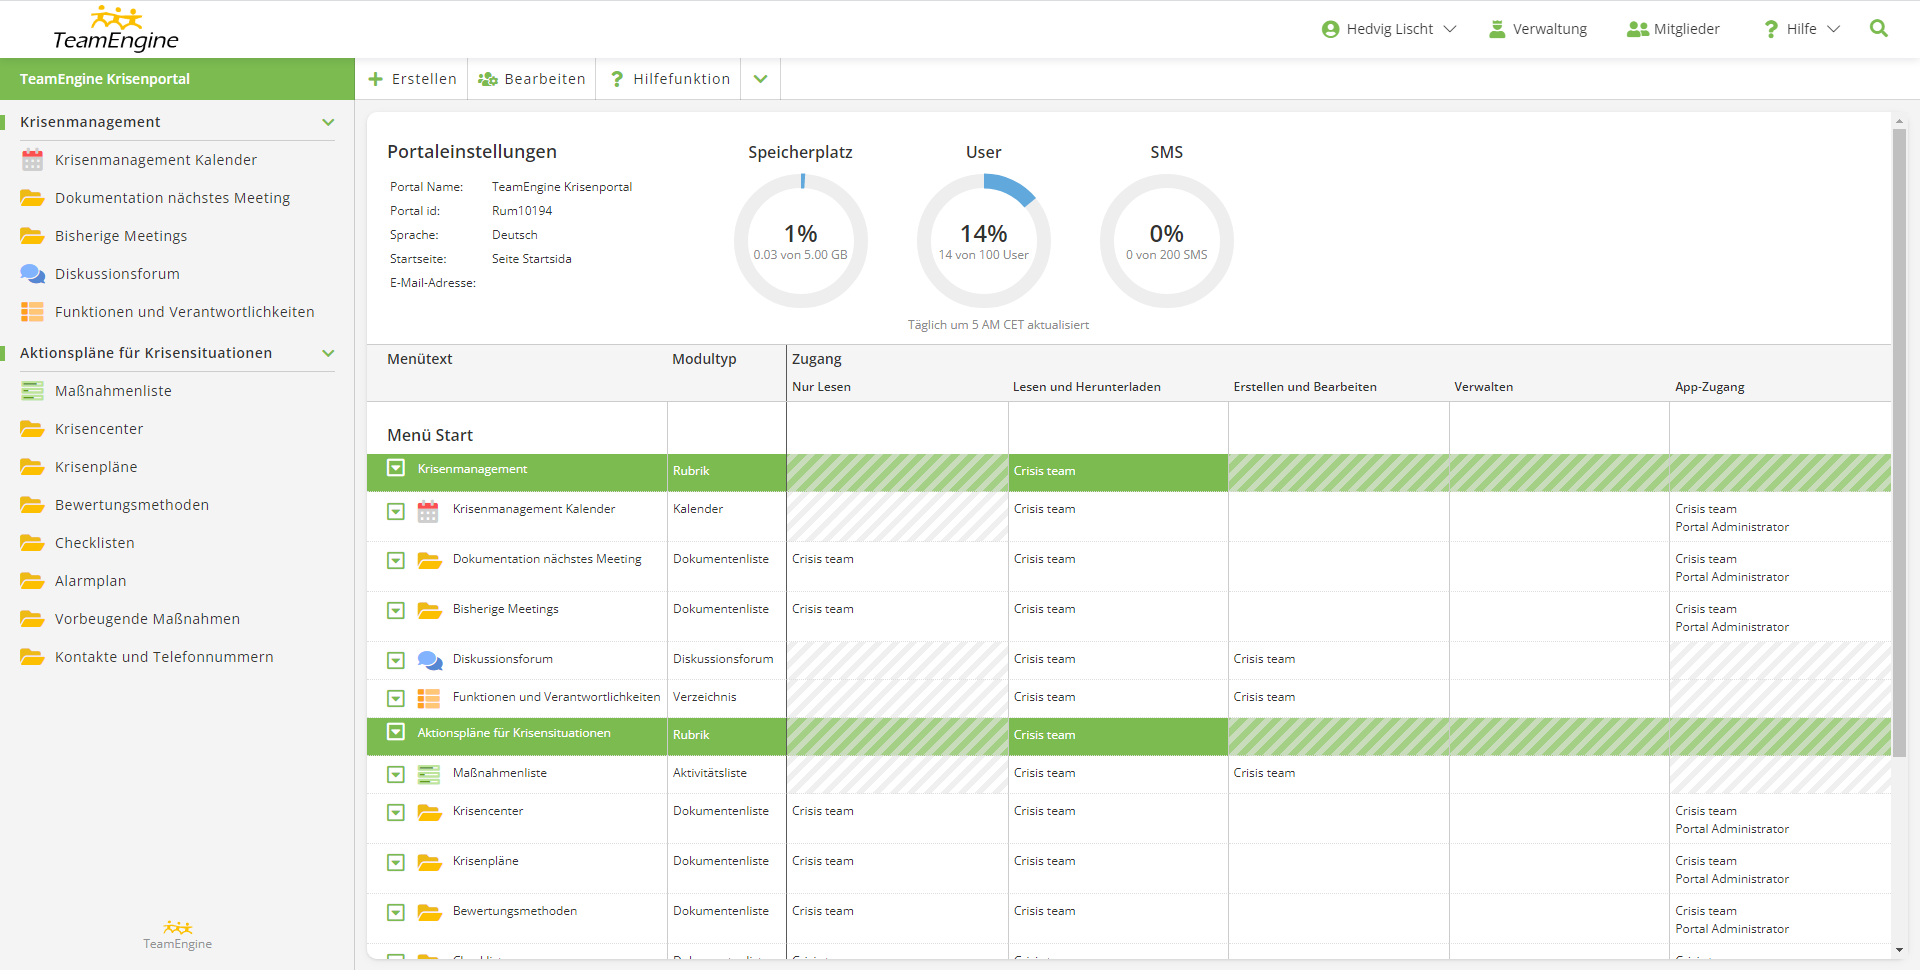Open dropdown arrow on Aktionspläne rubrik row

coord(396,732)
